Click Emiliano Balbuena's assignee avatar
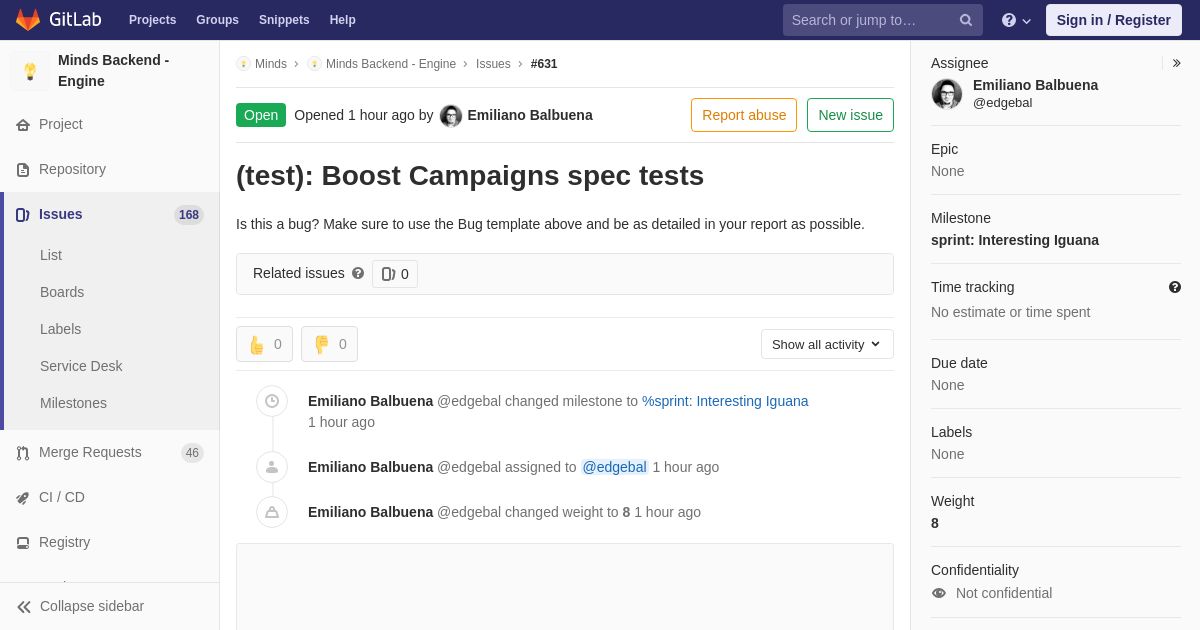The image size is (1200, 630). pos(947,94)
